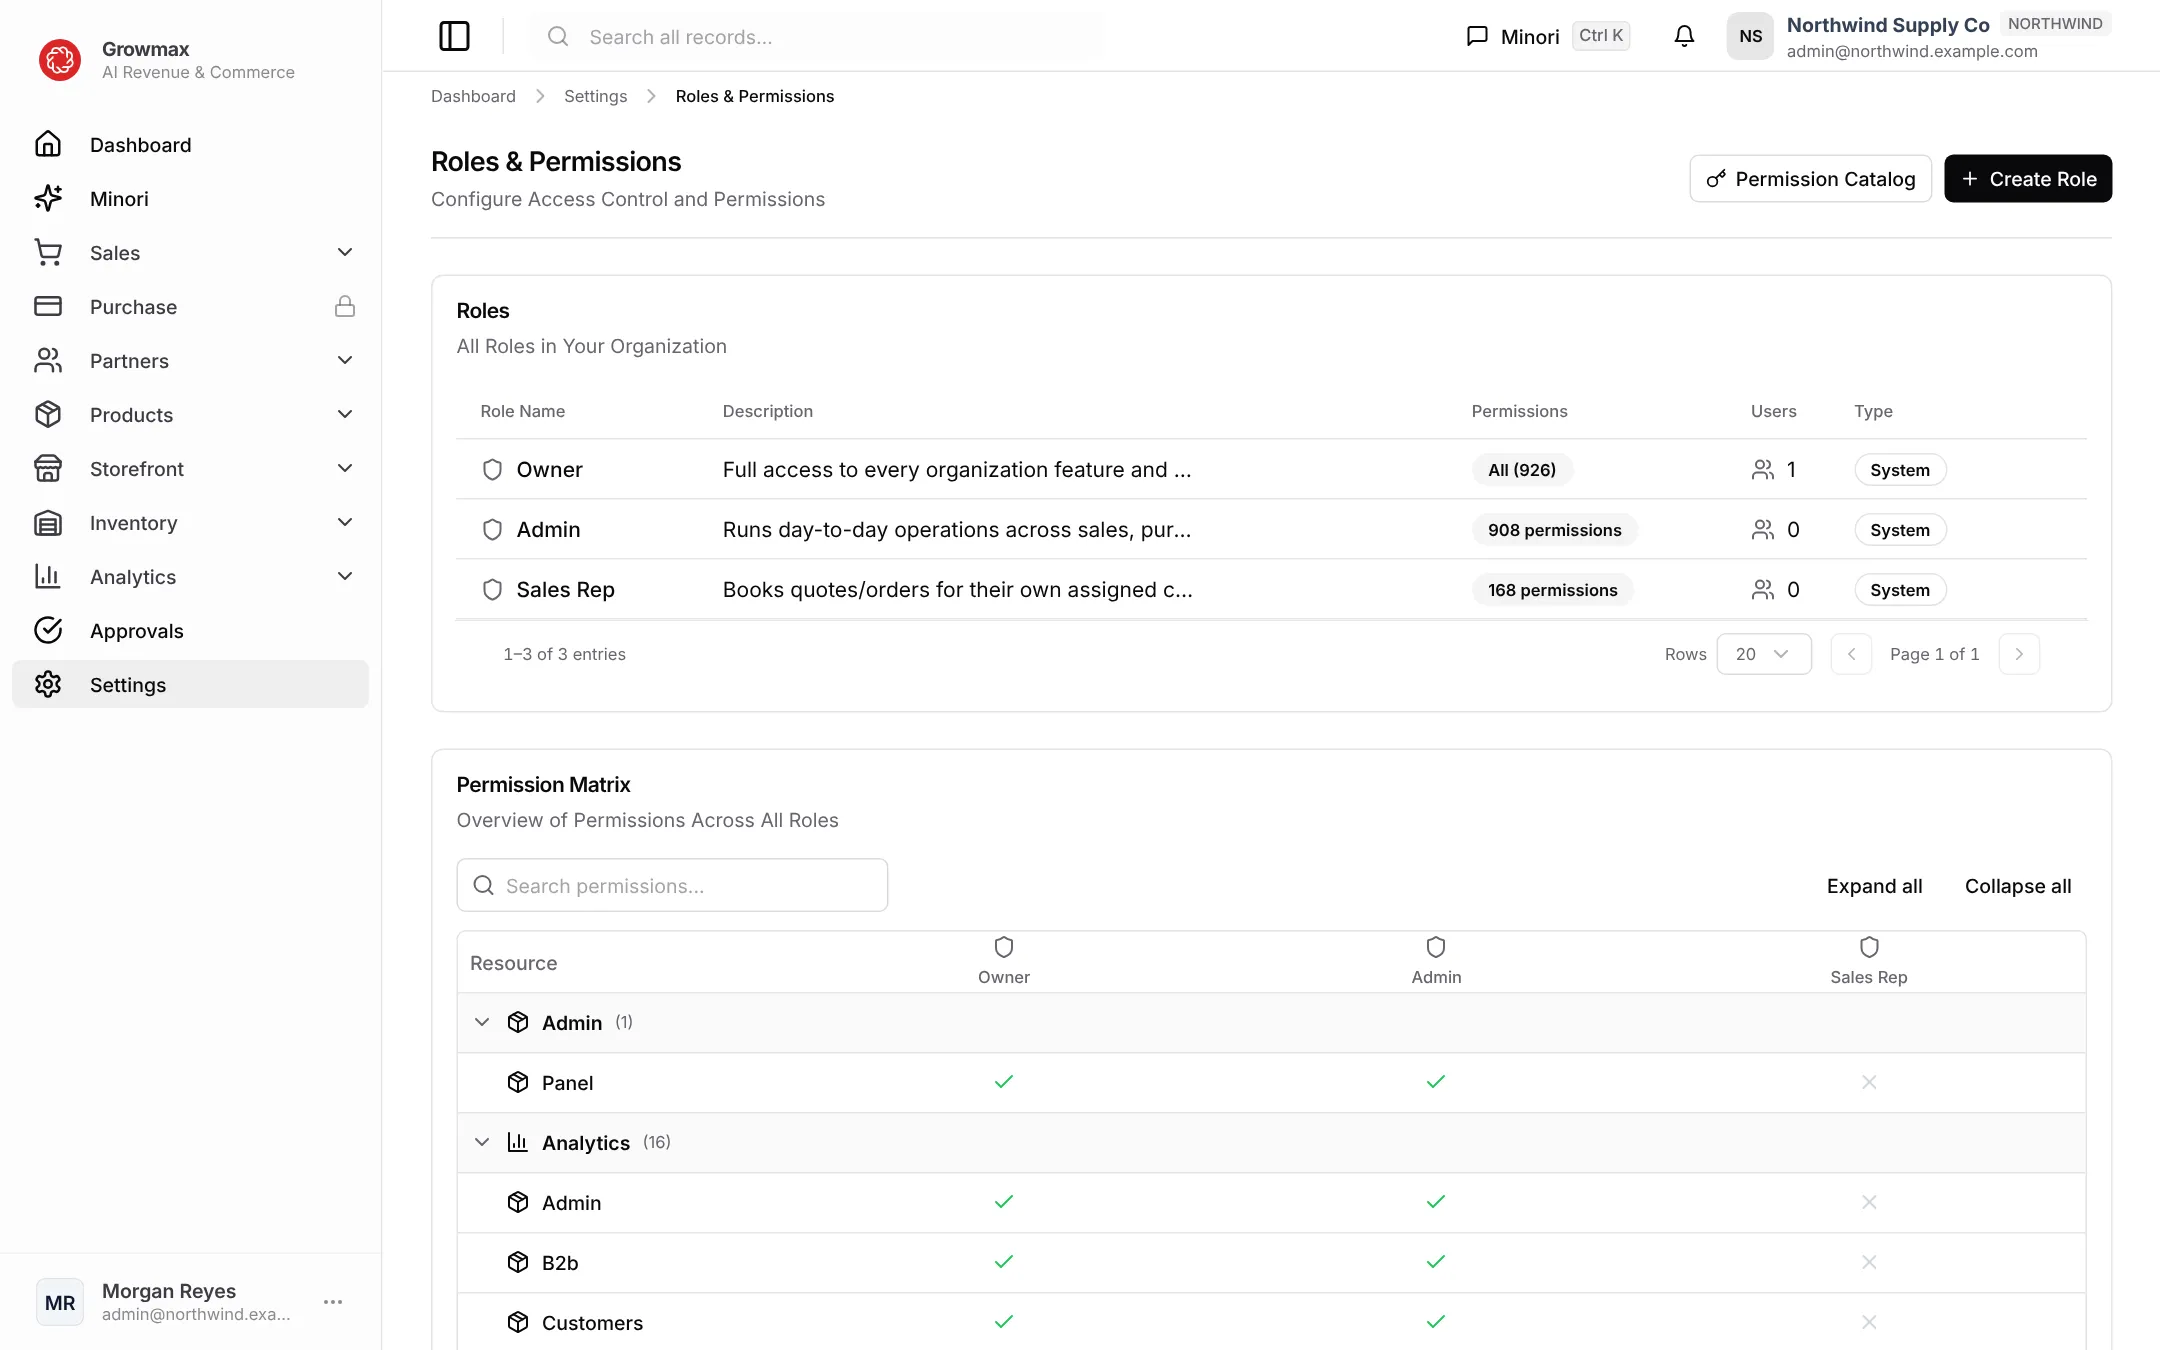
Task: Click the NS organization avatar
Action: click(1750, 36)
